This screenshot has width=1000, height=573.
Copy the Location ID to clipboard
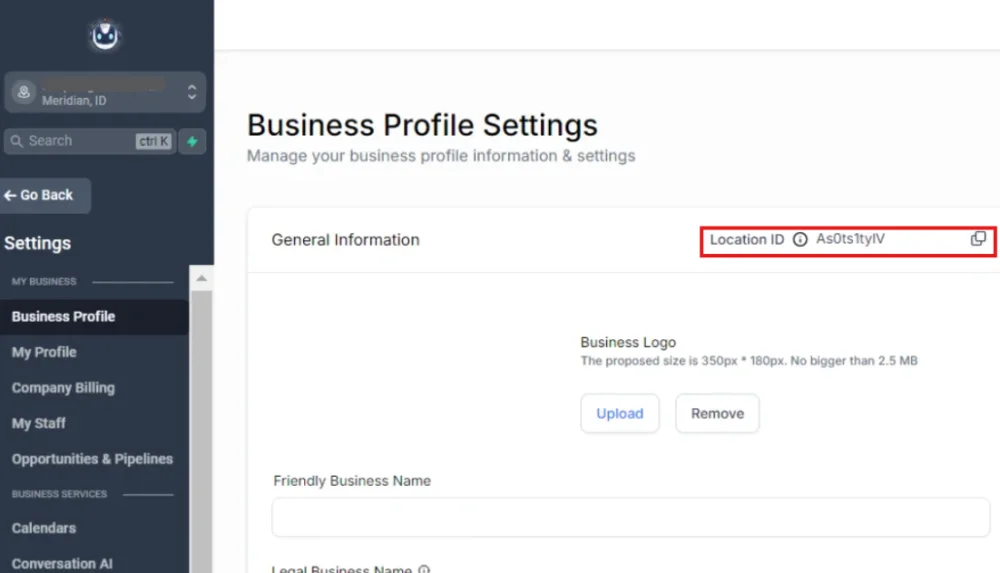(978, 239)
